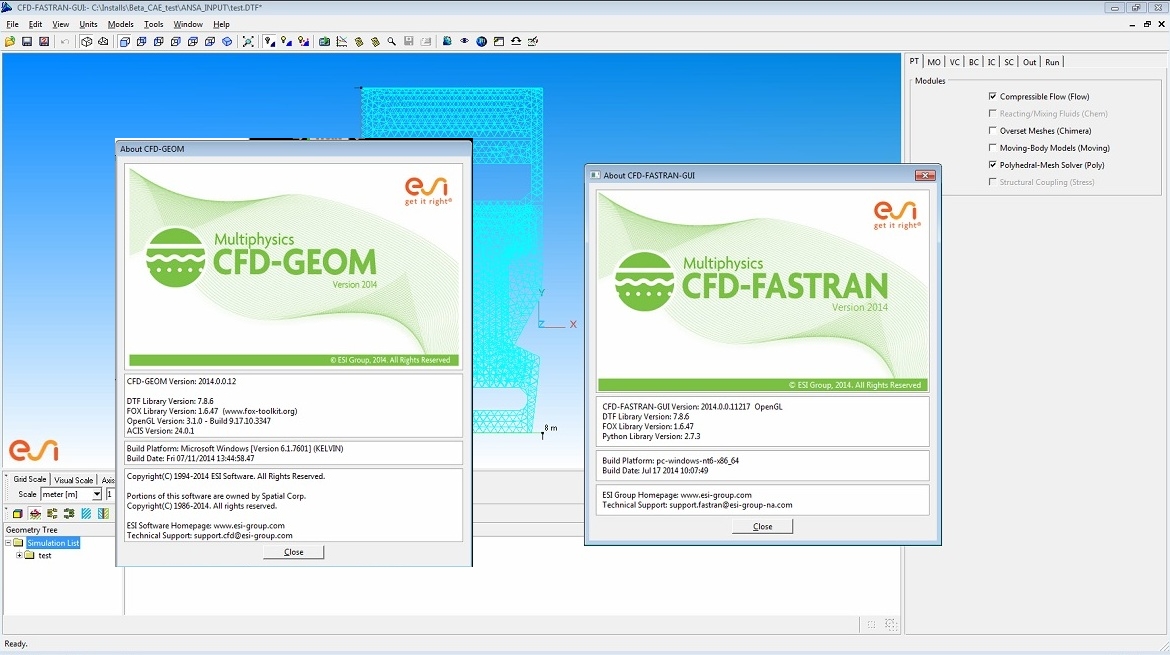Click the save floppy disk toolbar icon

27,42
